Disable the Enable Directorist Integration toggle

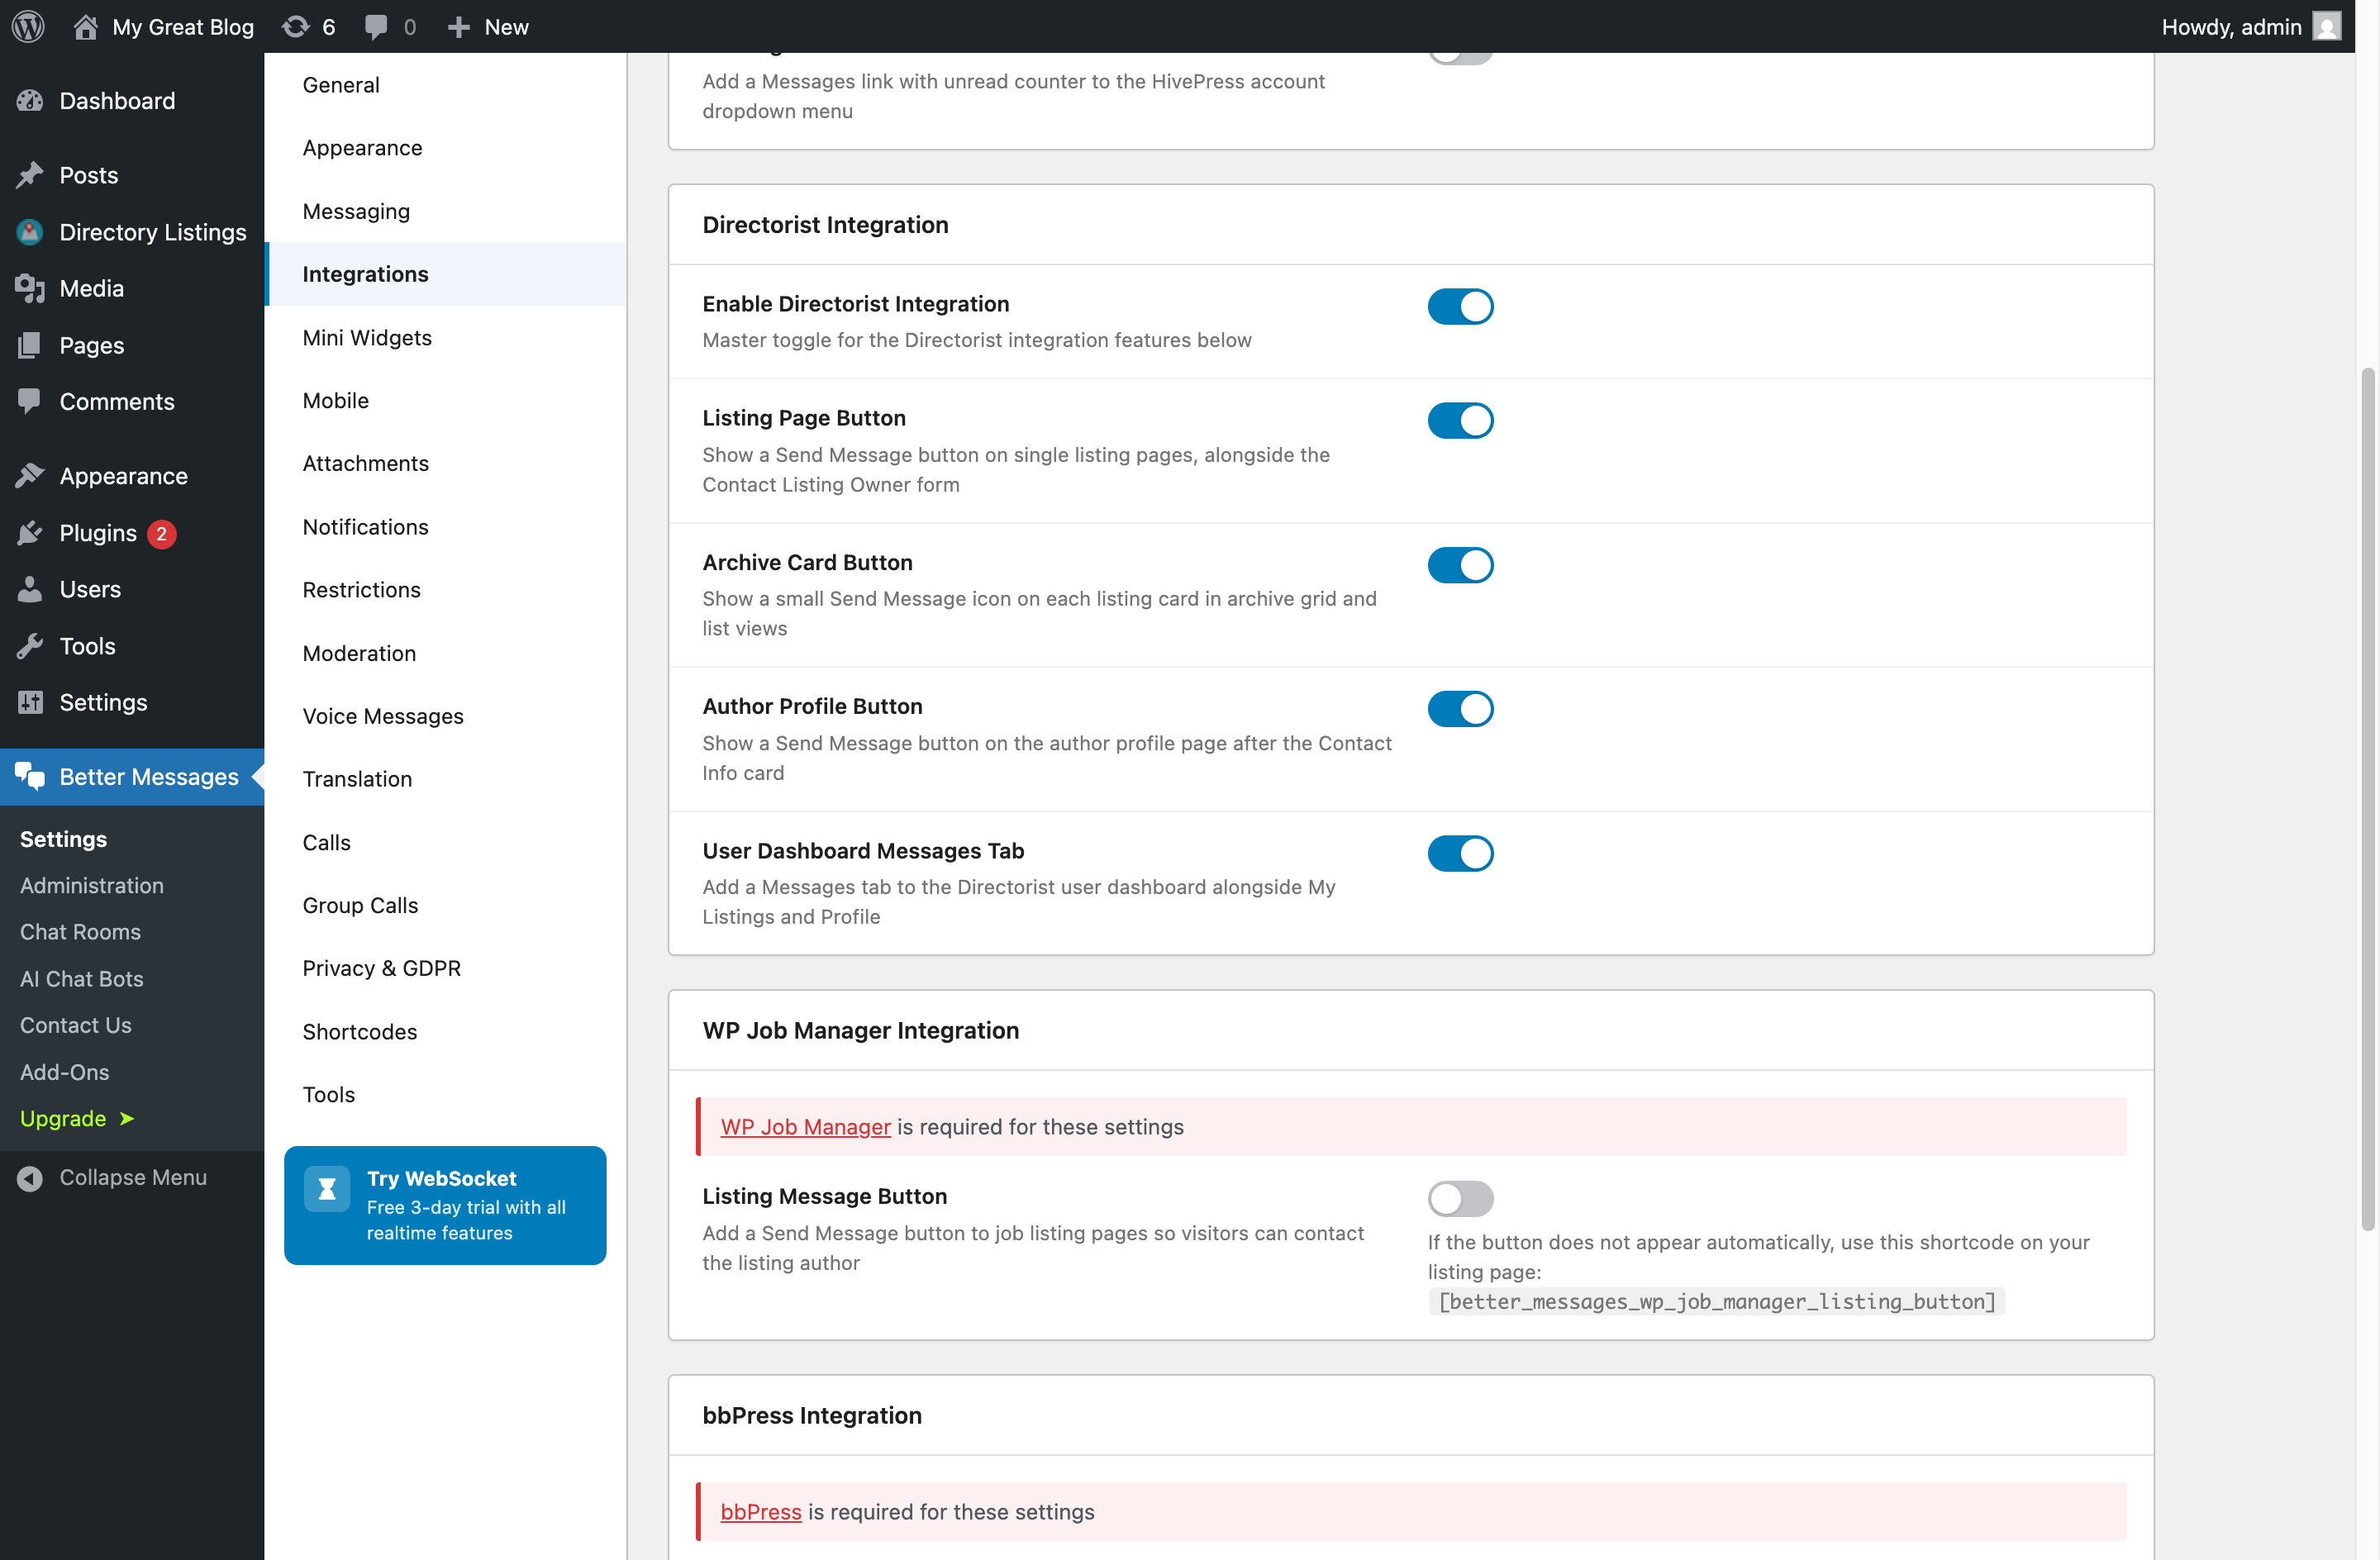[1460, 307]
